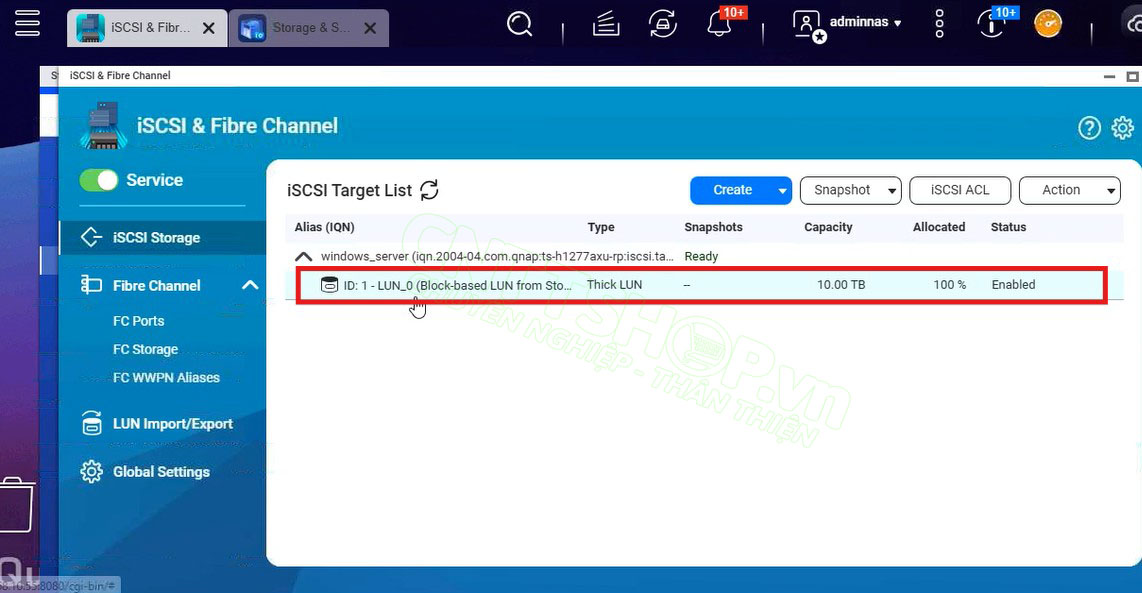This screenshot has height=593, width=1142.
Task: Click the three-dot more options icon
Action: tap(939, 24)
